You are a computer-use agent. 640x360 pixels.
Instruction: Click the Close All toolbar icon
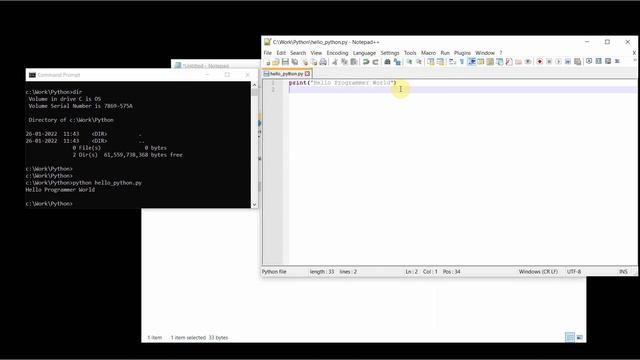(x=313, y=62)
